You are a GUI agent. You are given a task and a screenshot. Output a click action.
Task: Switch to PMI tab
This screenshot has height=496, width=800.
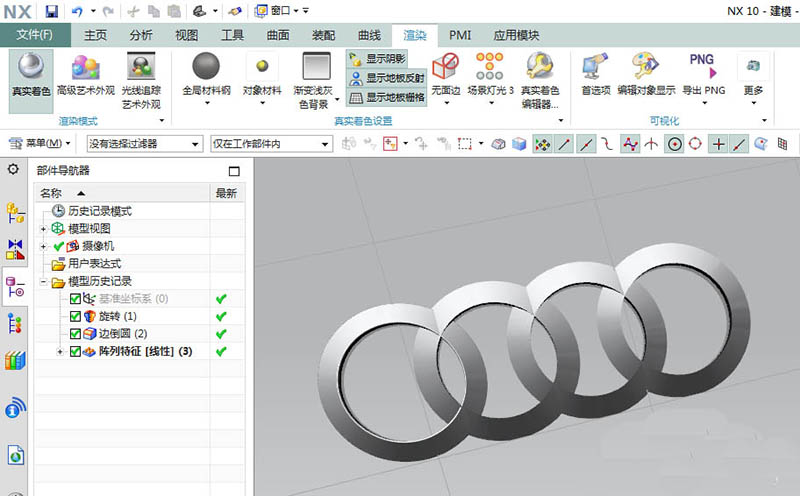pos(460,35)
